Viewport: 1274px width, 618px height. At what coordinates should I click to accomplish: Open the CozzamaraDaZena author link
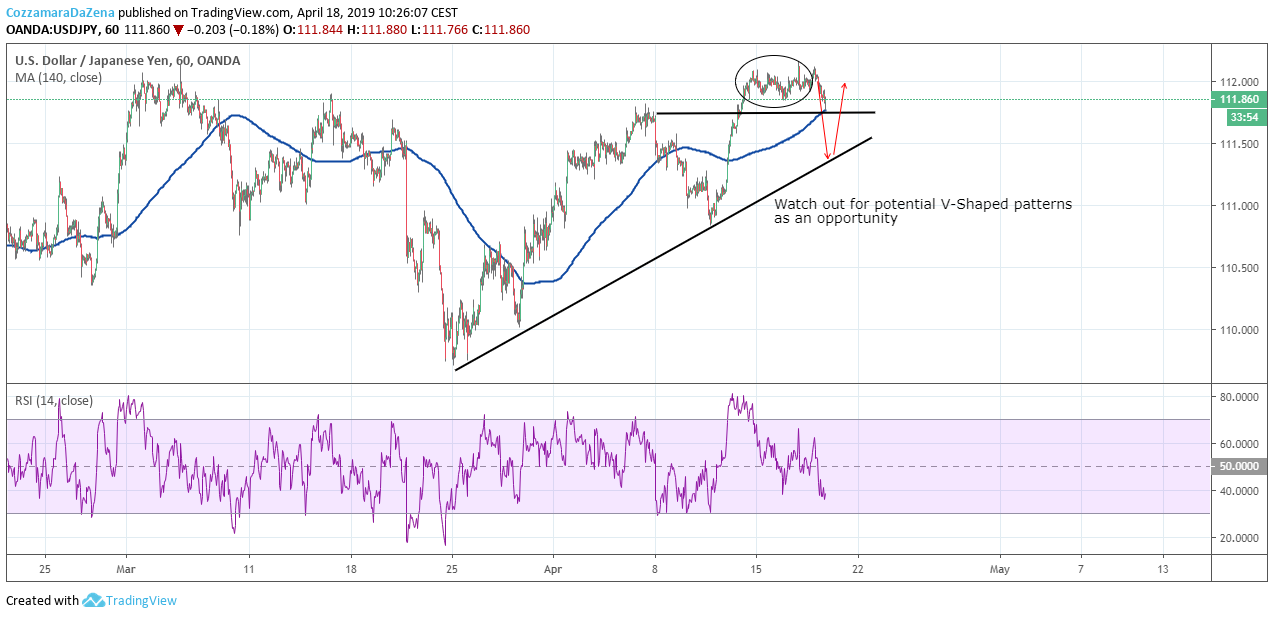pyautogui.click(x=60, y=12)
